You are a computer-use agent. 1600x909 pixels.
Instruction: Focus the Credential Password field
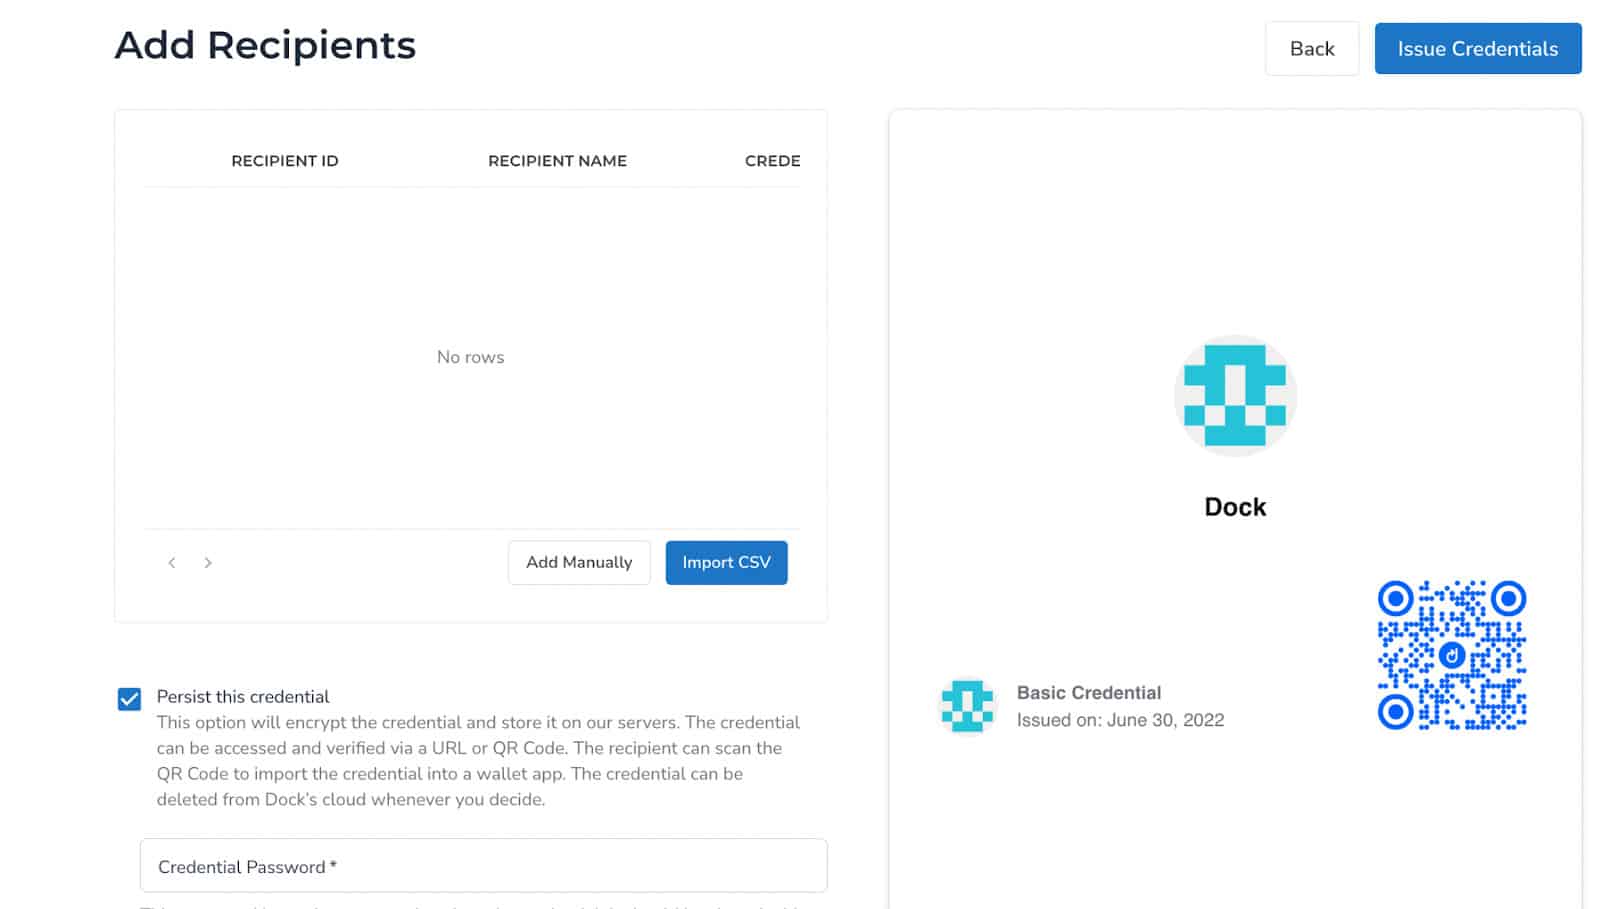pyautogui.click(x=483, y=866)
